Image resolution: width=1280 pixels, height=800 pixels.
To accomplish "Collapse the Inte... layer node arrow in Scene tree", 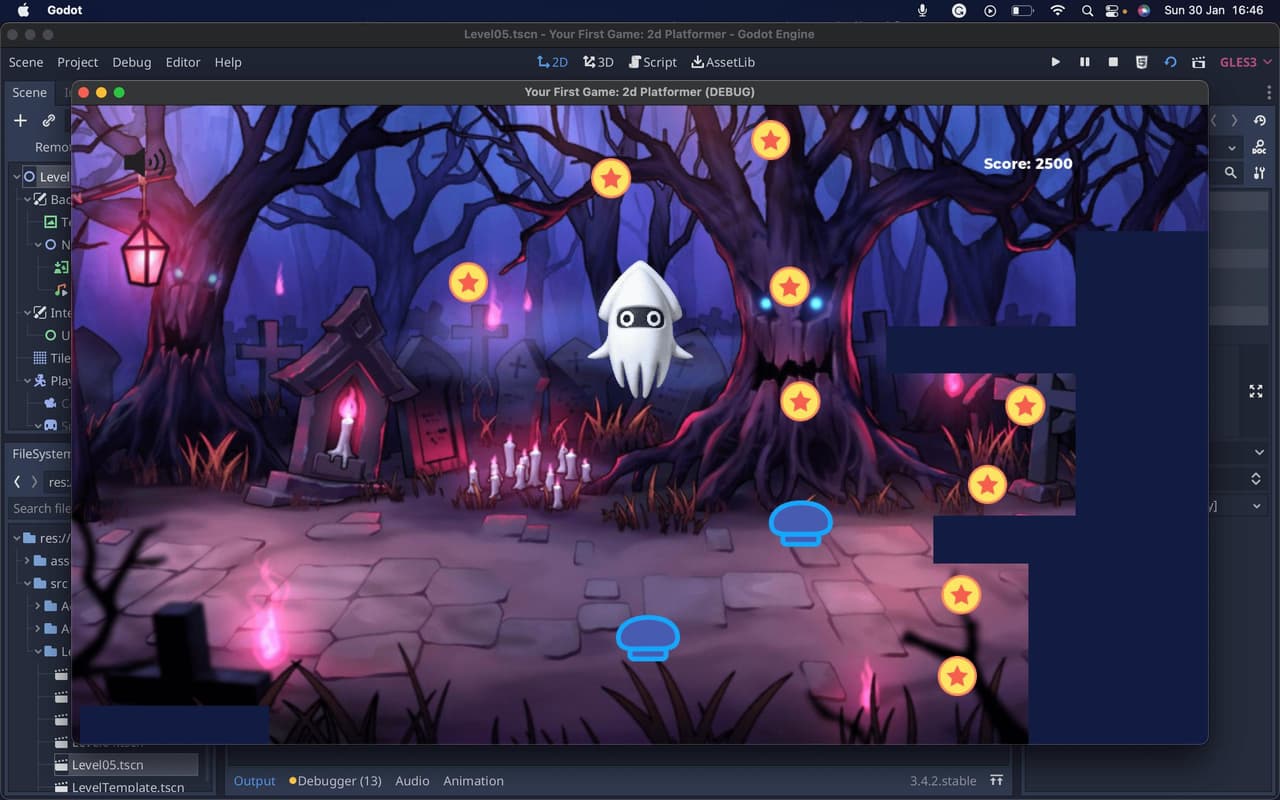I will coord(27,313).
